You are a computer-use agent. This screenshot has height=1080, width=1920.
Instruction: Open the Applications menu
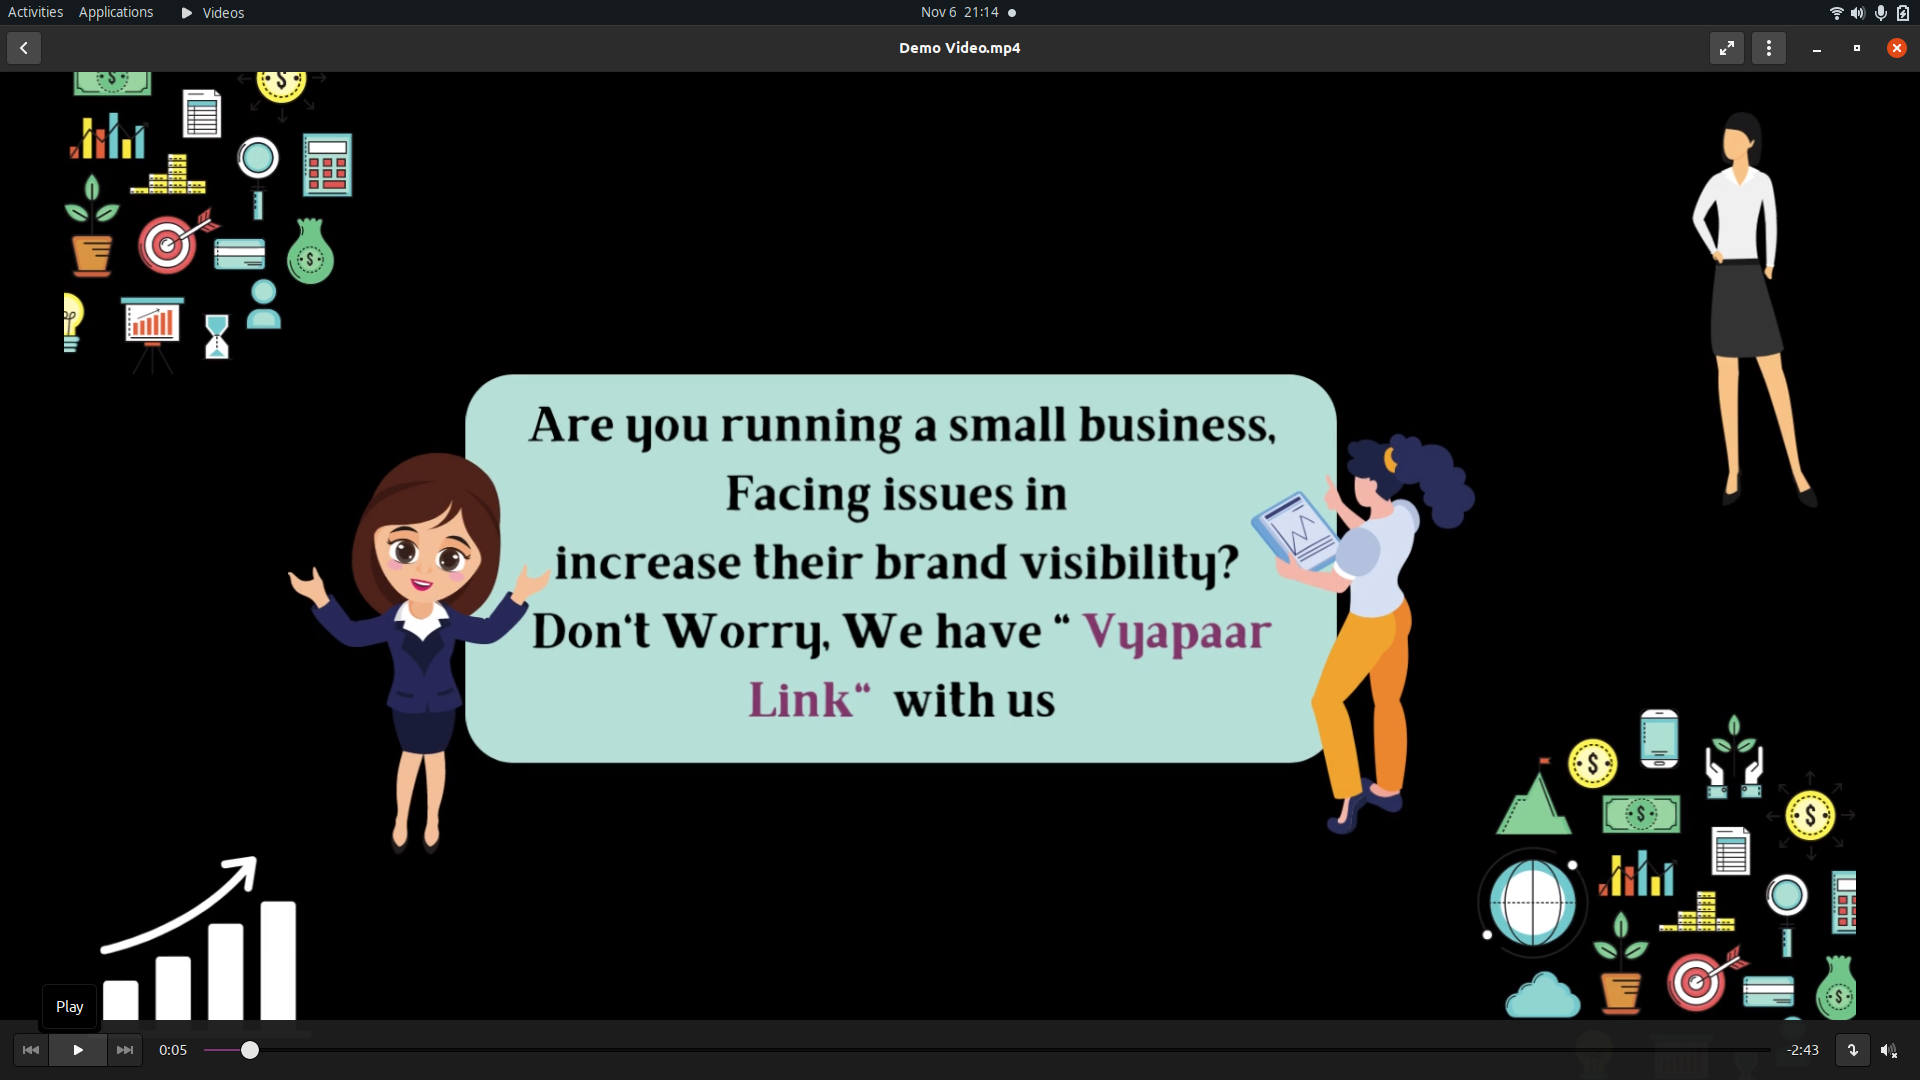click(116, 12)
